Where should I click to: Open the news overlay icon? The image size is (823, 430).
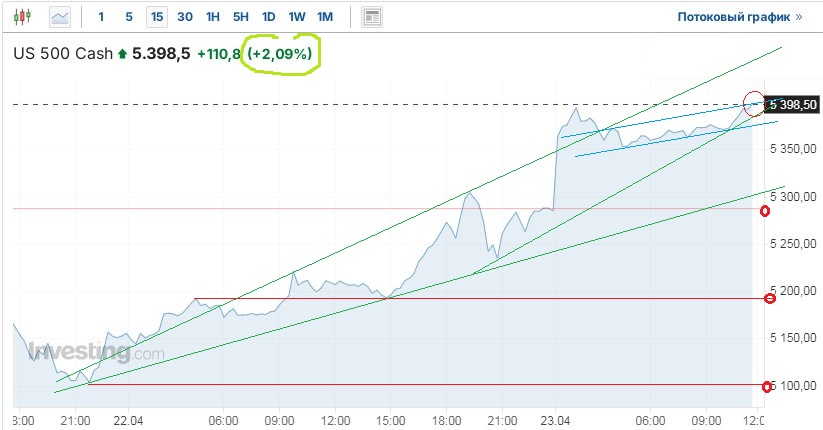(372, 17)
